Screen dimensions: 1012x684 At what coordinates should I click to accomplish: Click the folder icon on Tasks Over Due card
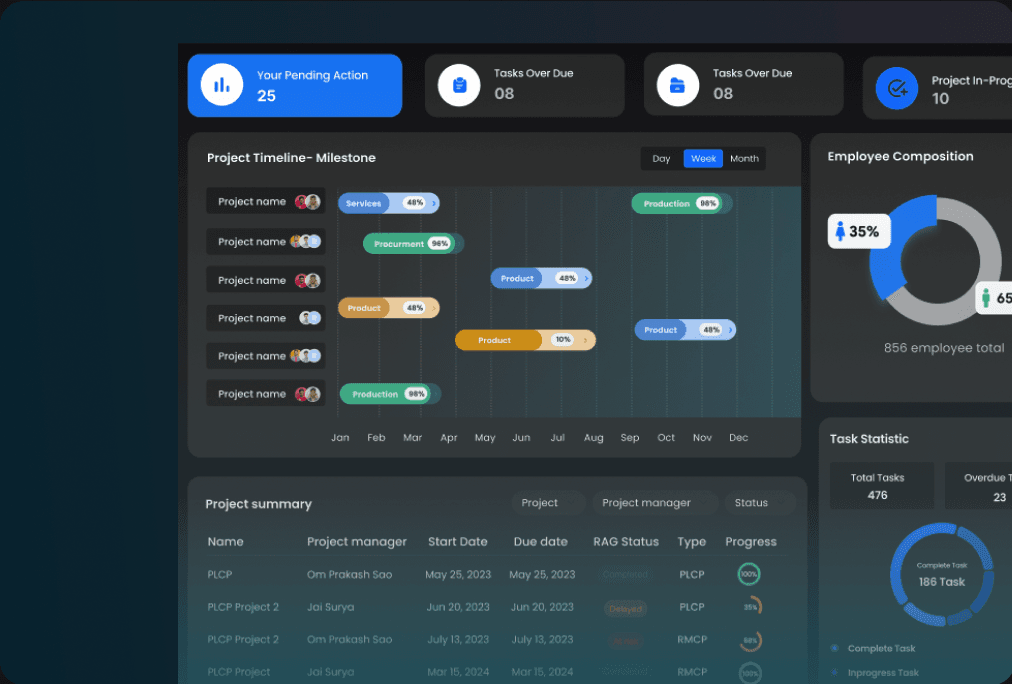tap(677, 85)
